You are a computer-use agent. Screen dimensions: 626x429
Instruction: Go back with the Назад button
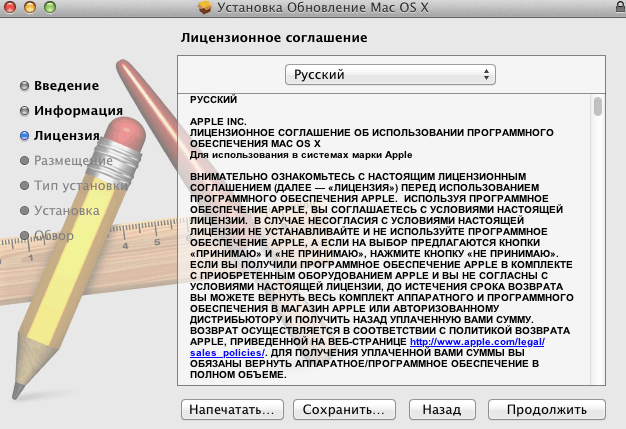442,409
